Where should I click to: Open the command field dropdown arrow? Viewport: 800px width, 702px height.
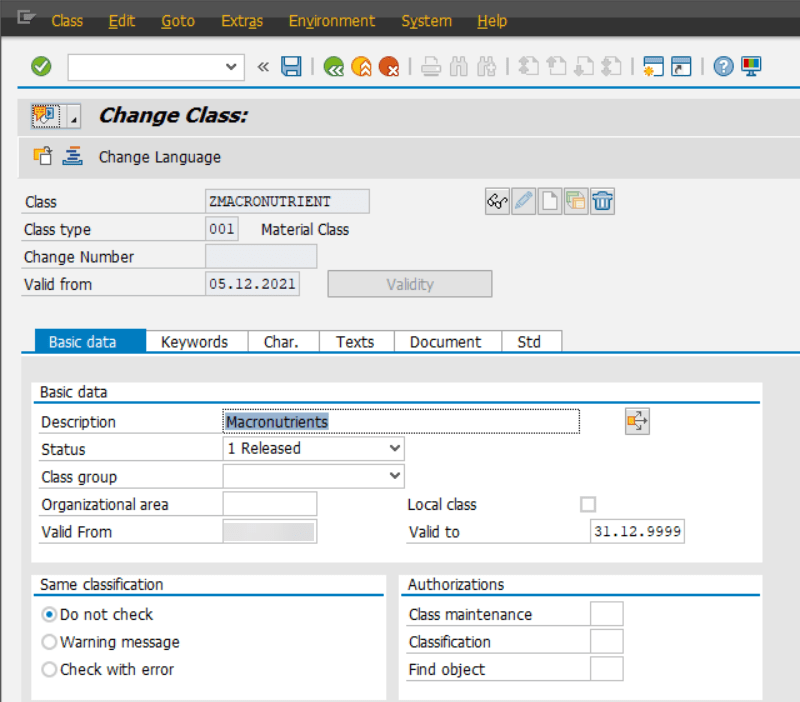[x=232, y=67]
